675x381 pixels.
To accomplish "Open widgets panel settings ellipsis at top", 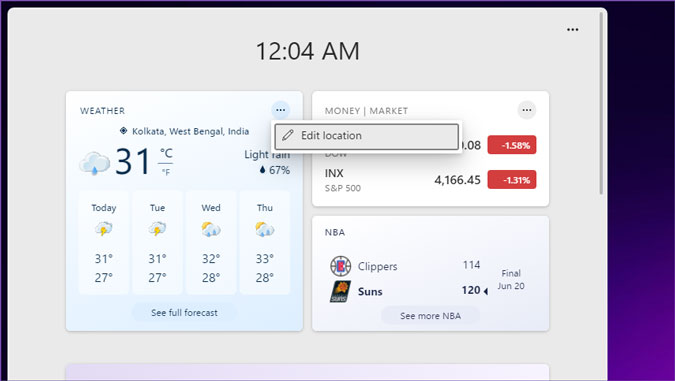I will tap(573, 30).
